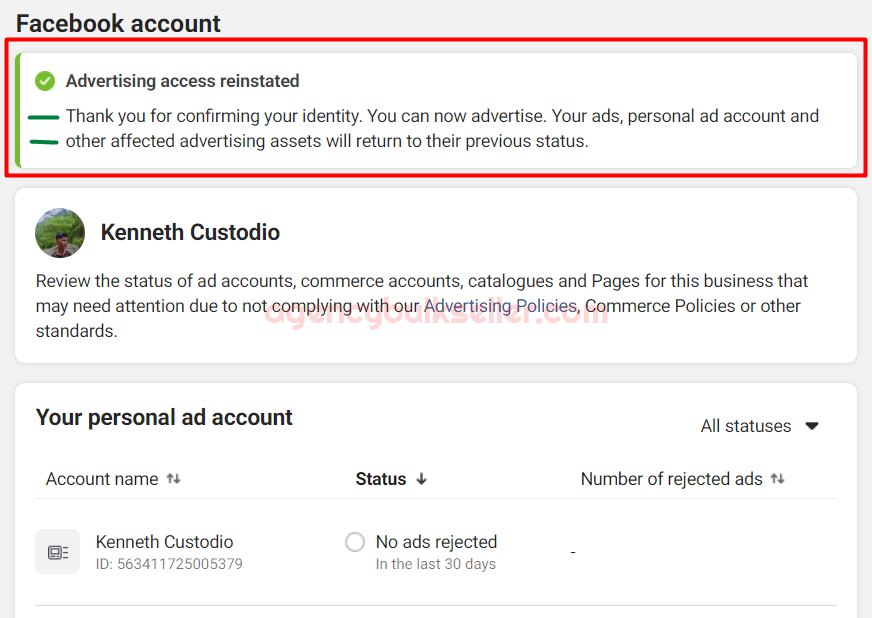Viewport: 872px width, 618px height.
Task: Click Kenneth Custodio's profile picture
Action: (60, 232)
